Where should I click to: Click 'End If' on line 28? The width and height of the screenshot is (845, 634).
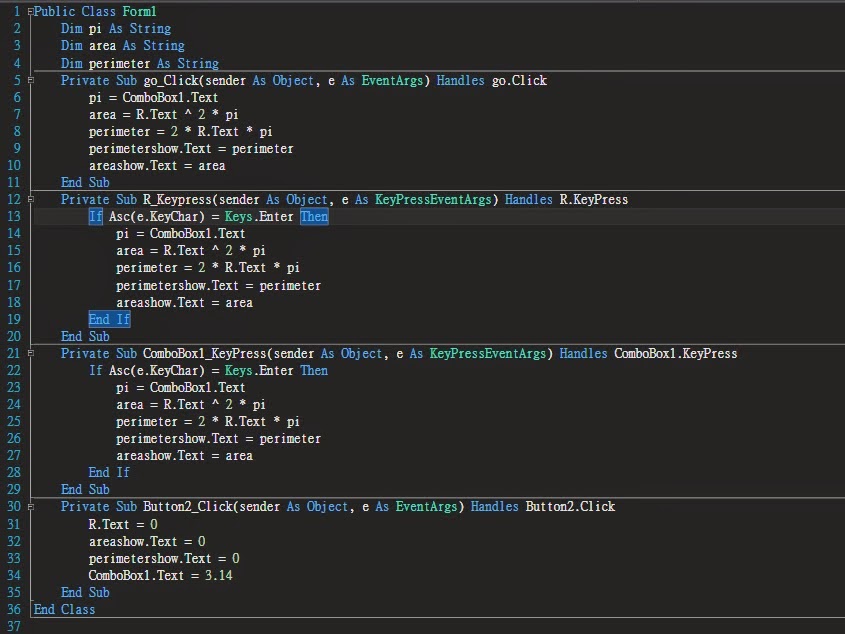click(x=109, y=473)
